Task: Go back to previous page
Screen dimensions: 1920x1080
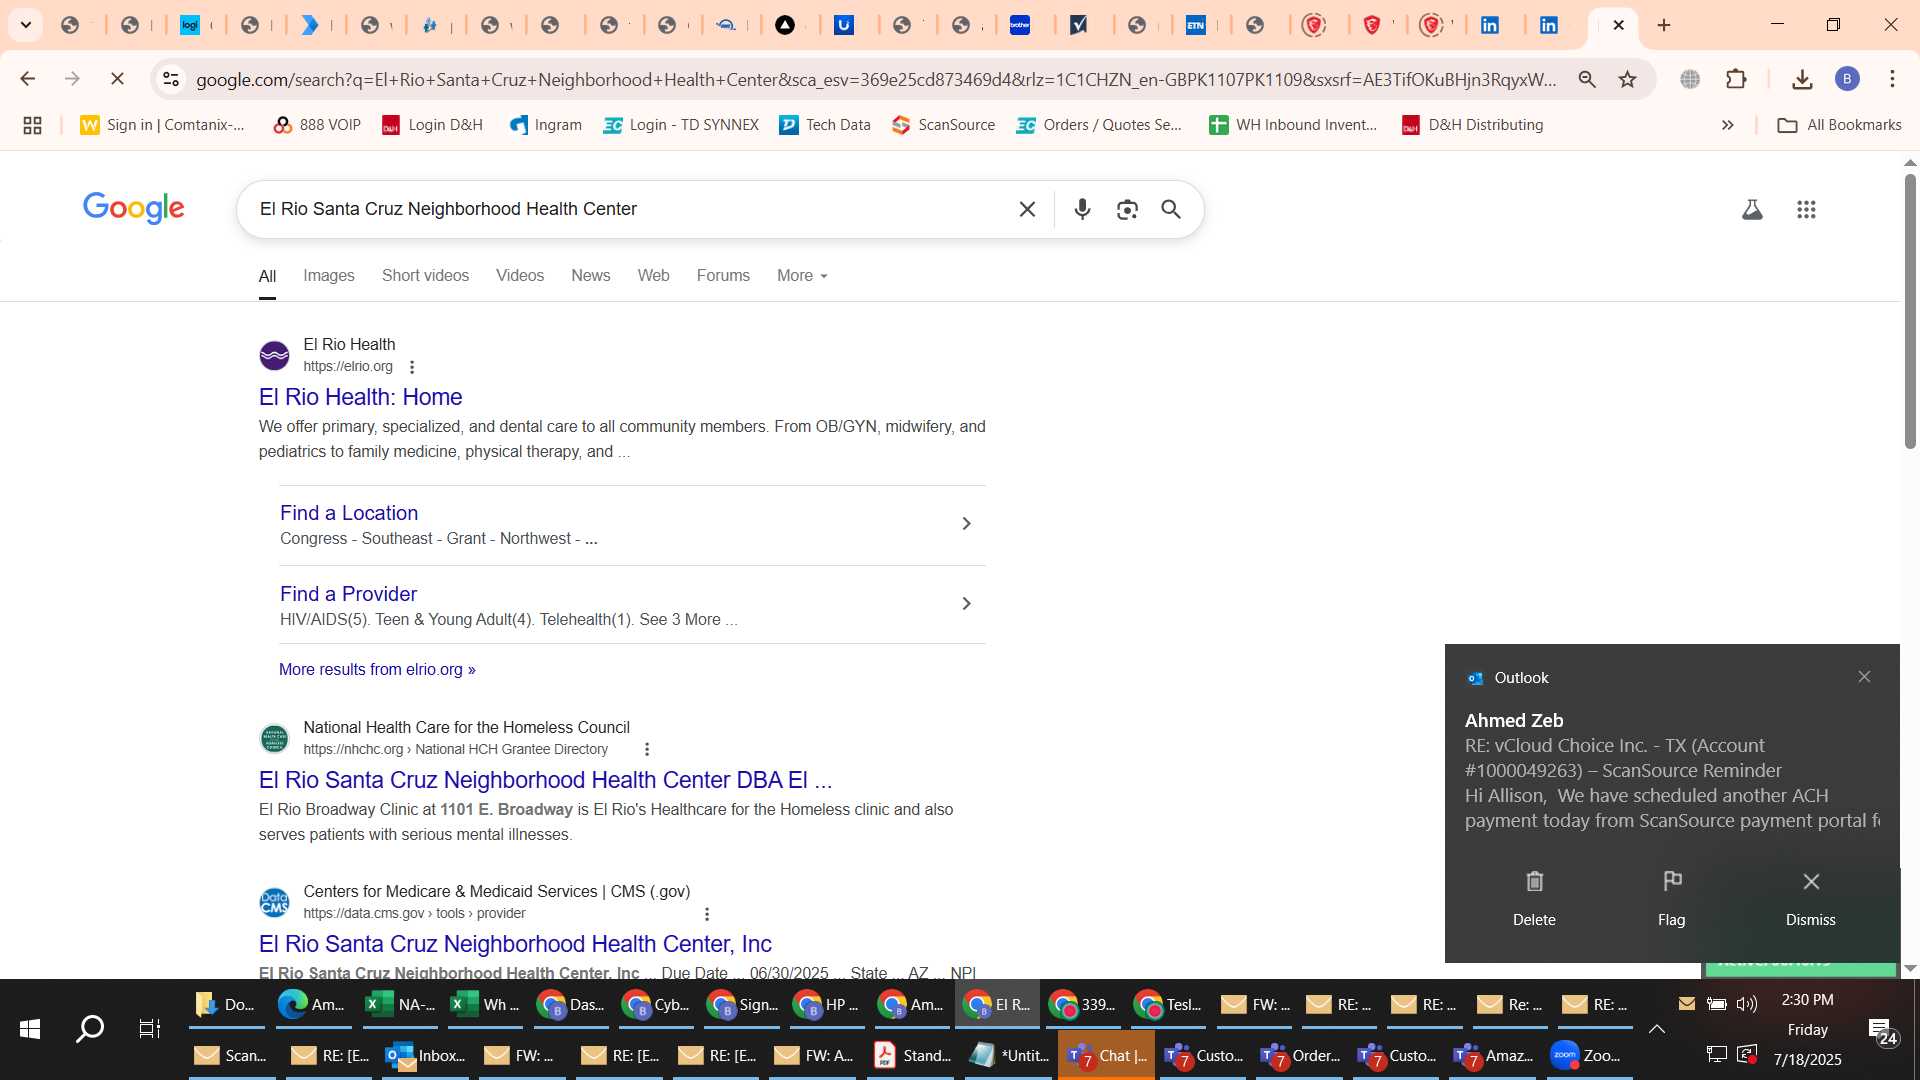Action: [x=28, y=78]
